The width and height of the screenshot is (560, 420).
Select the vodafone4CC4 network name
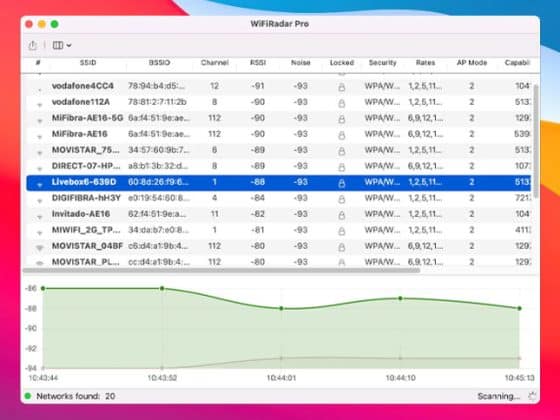click(x=82, y=86)
